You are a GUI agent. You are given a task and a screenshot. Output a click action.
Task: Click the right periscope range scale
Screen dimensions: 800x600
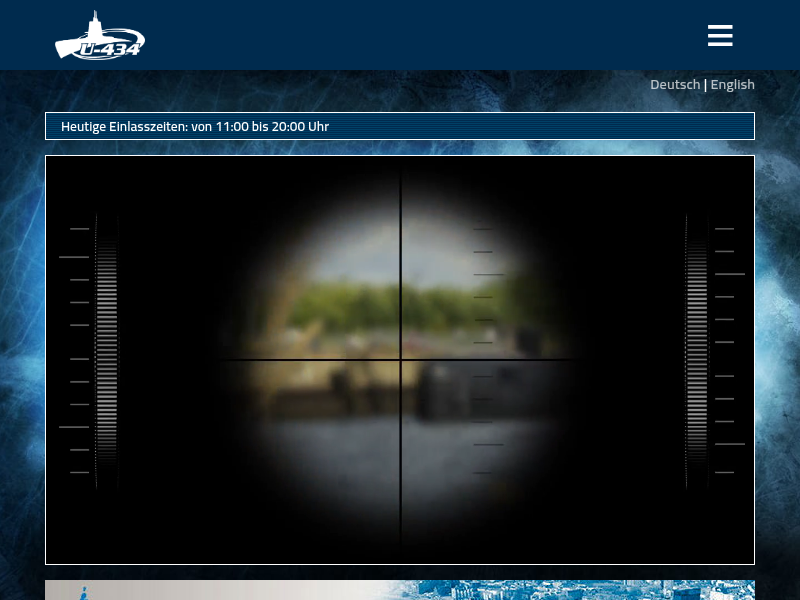pos(697,350)
